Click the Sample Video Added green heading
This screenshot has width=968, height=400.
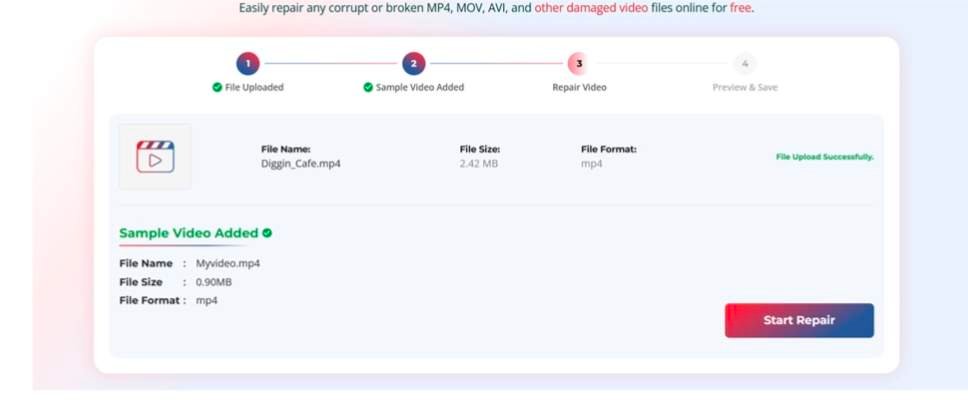pos(188,233)
